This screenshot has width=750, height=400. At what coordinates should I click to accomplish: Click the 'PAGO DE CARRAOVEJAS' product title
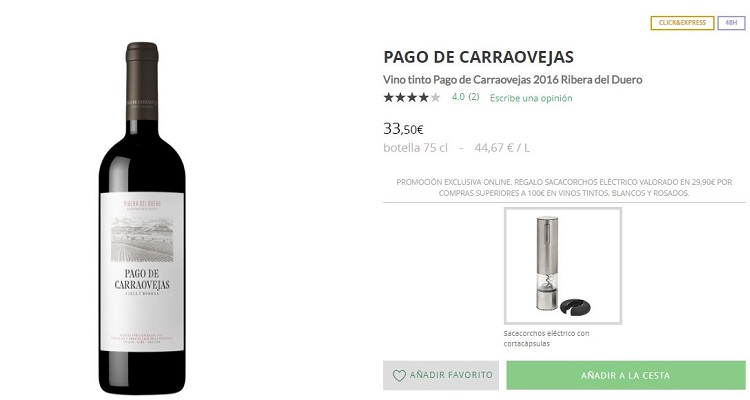478,56
